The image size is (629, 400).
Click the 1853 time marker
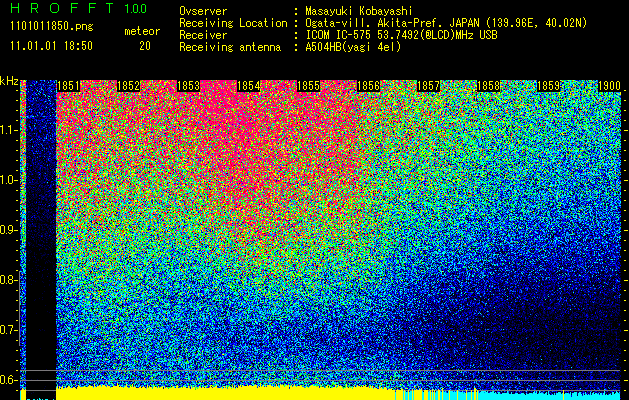(188, 86)
